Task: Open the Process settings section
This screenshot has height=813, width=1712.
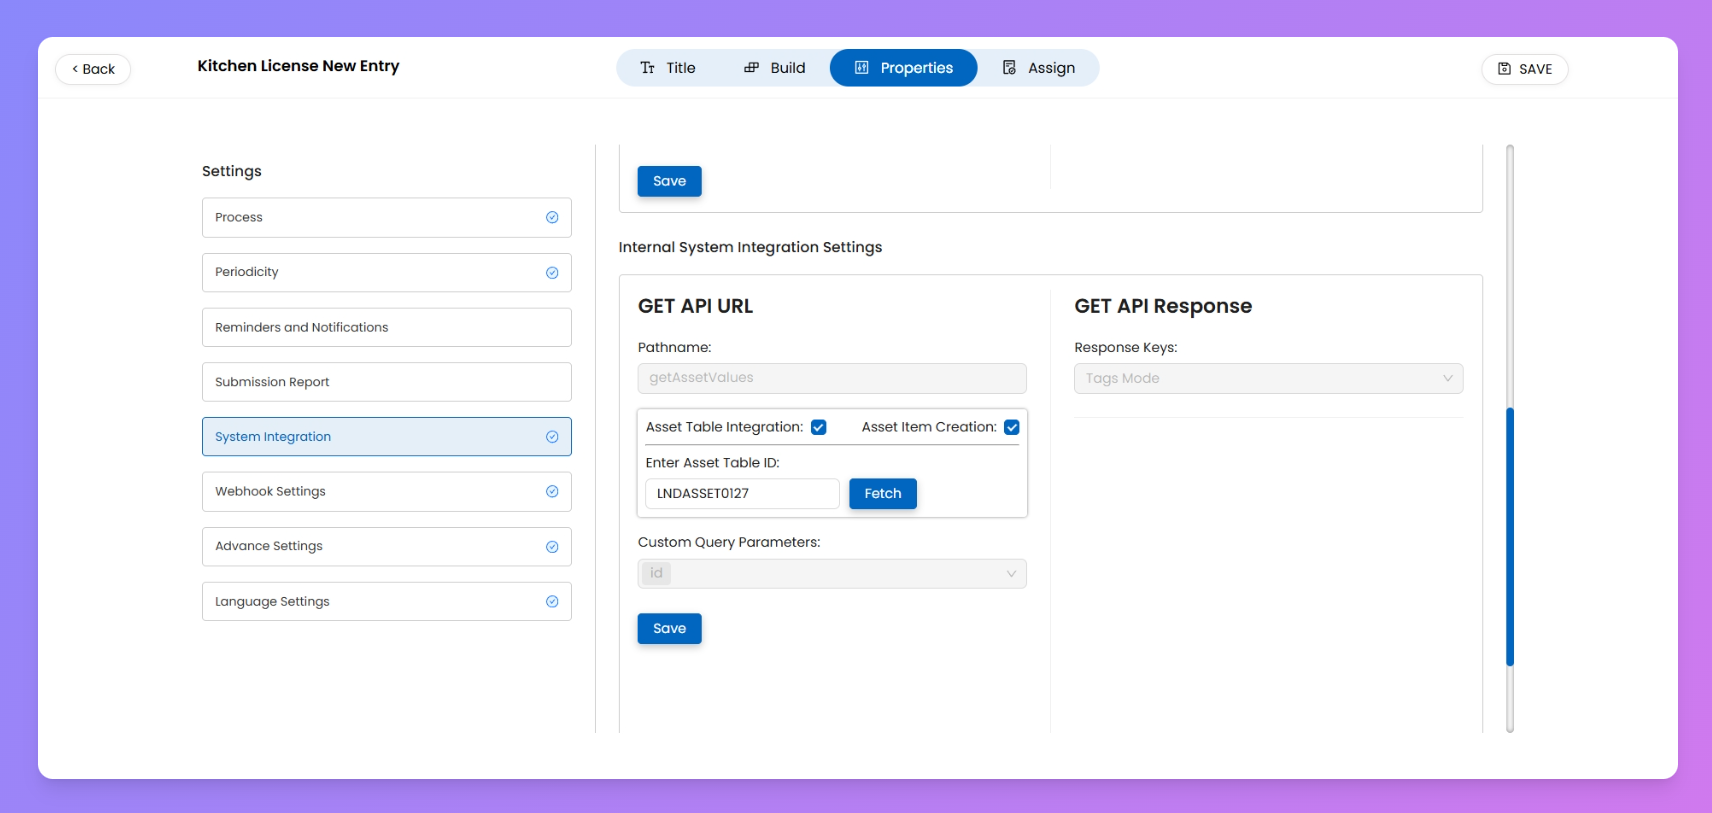Action: [387, 218]
